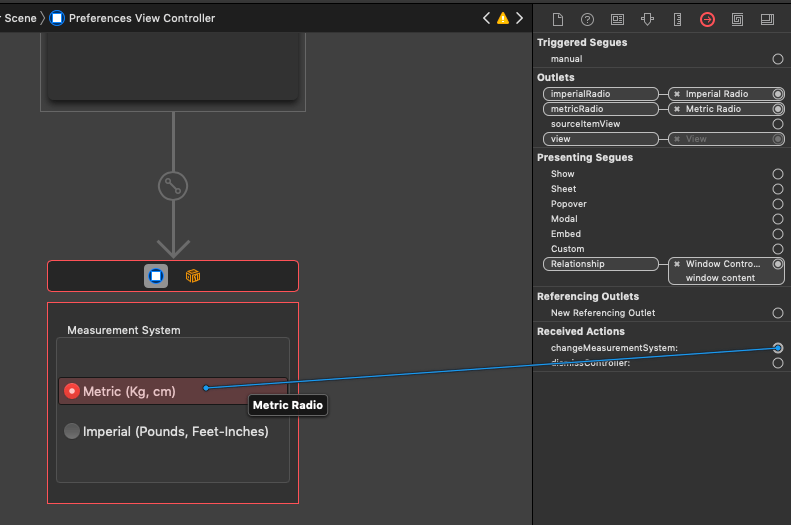This screenshot has width=791, height=525.
Task: Select the Connections inspector arrow icon
Action: pyautogui.click(x=707, y=19)
